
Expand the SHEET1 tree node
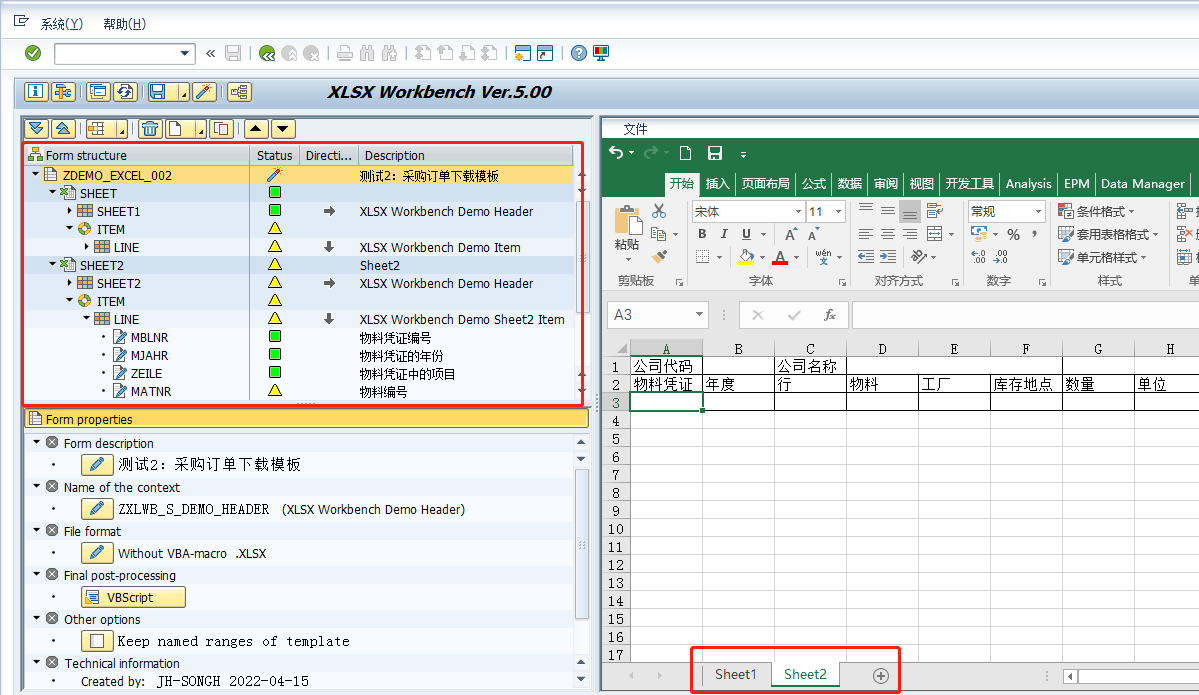coord(70,210)
